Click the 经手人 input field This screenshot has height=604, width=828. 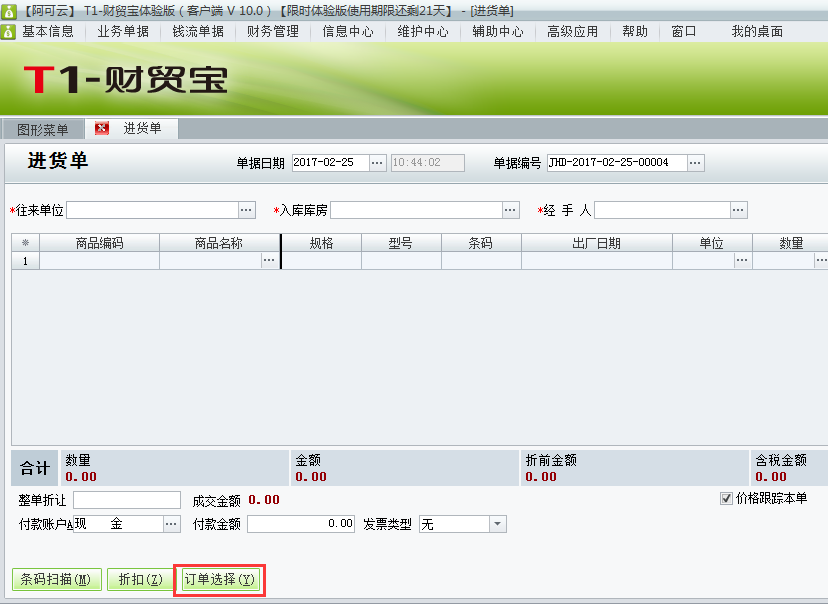coord(663,210)
